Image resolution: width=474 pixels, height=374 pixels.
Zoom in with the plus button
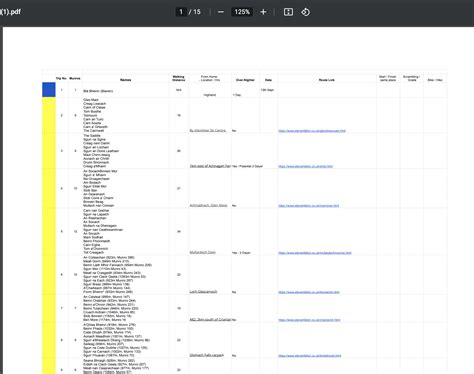click(x=263, y=12)
